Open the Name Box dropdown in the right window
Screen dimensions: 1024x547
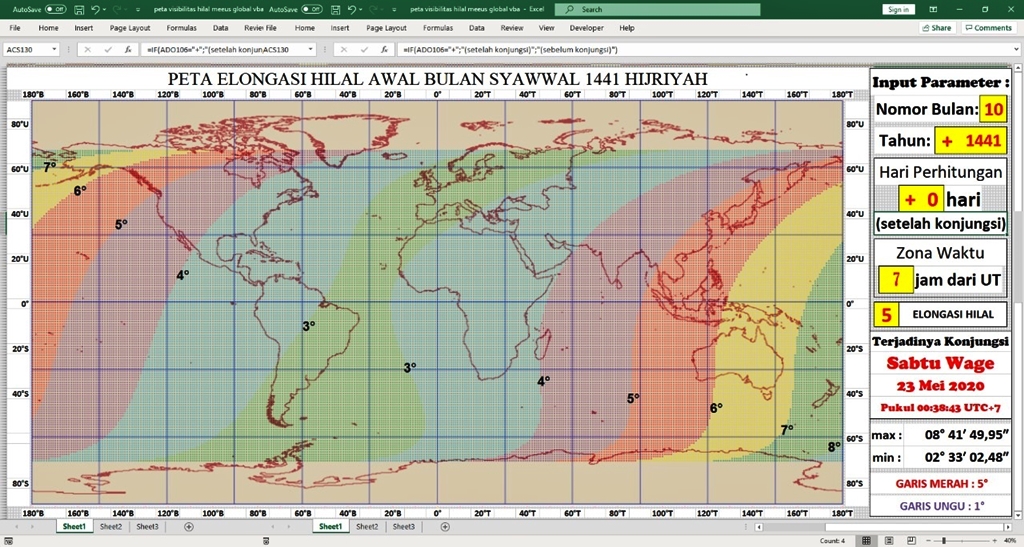pyautogui.click(x=310, y=50)
